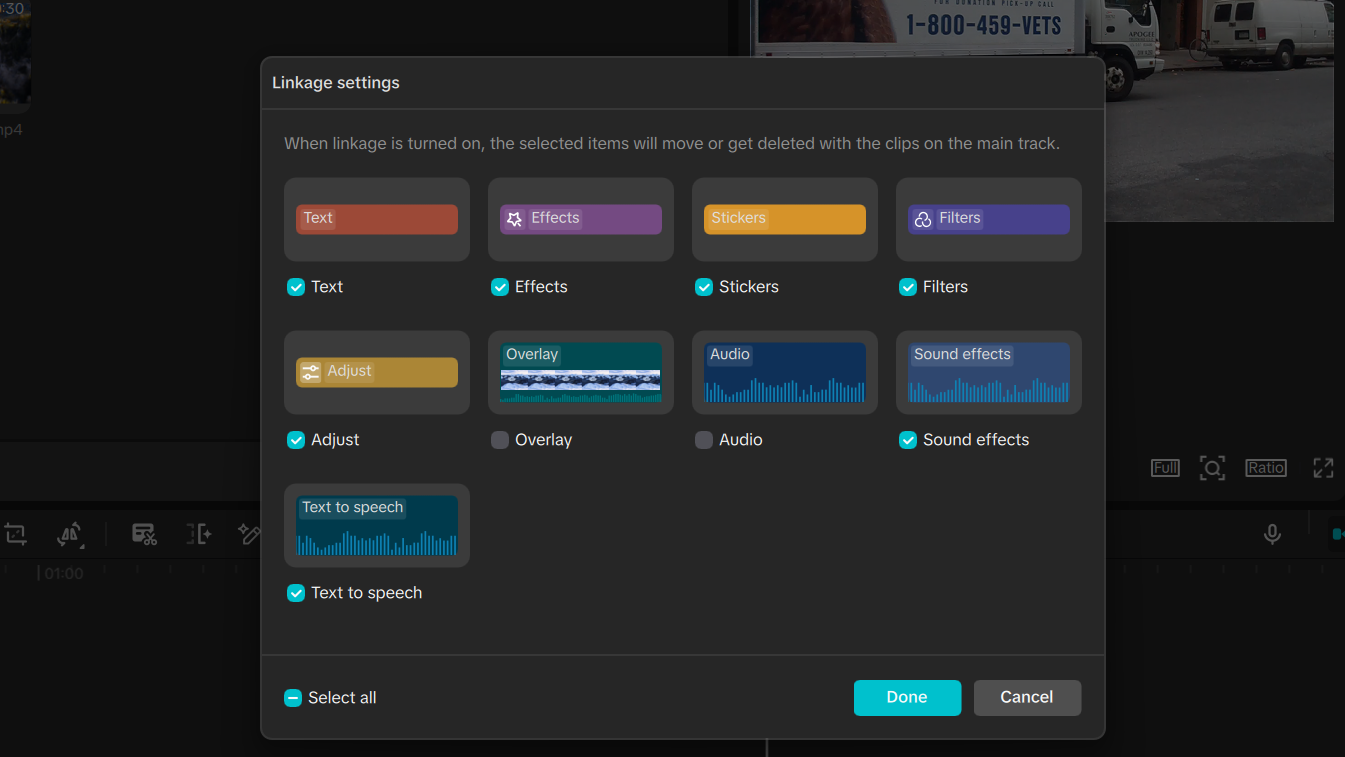Click the Text to speech preview card
The height and width of the screenshot is (757, 1345).
[x=377, y=526]
